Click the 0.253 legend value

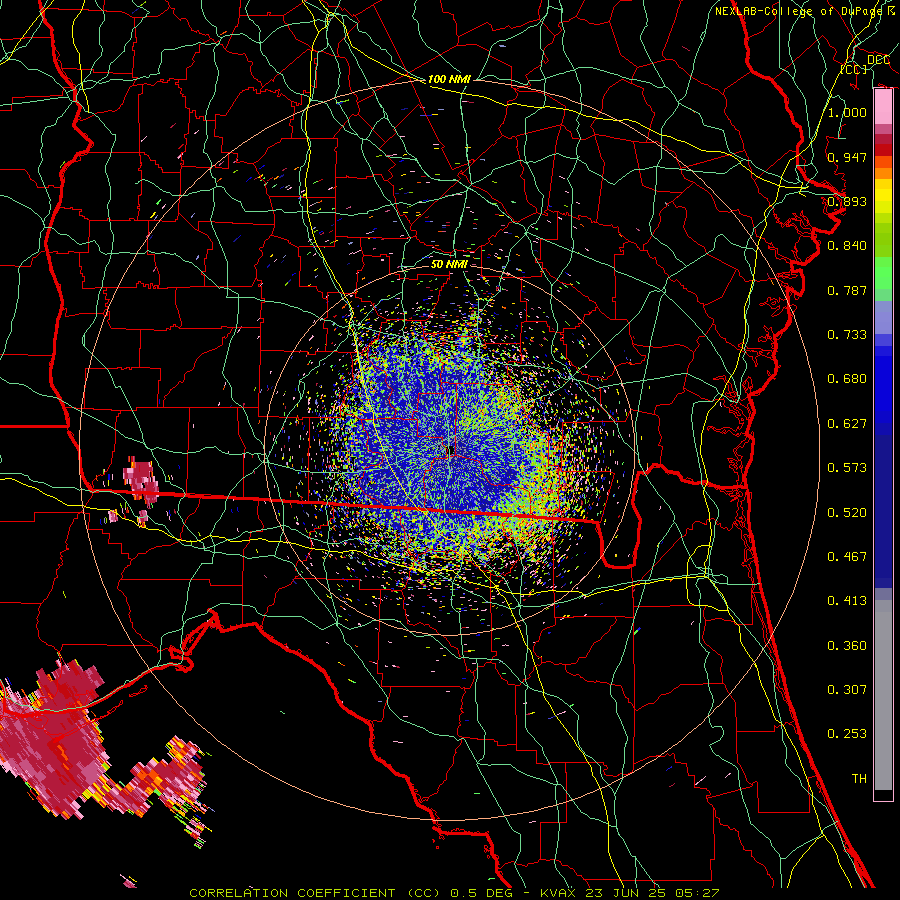click(847, 734)
